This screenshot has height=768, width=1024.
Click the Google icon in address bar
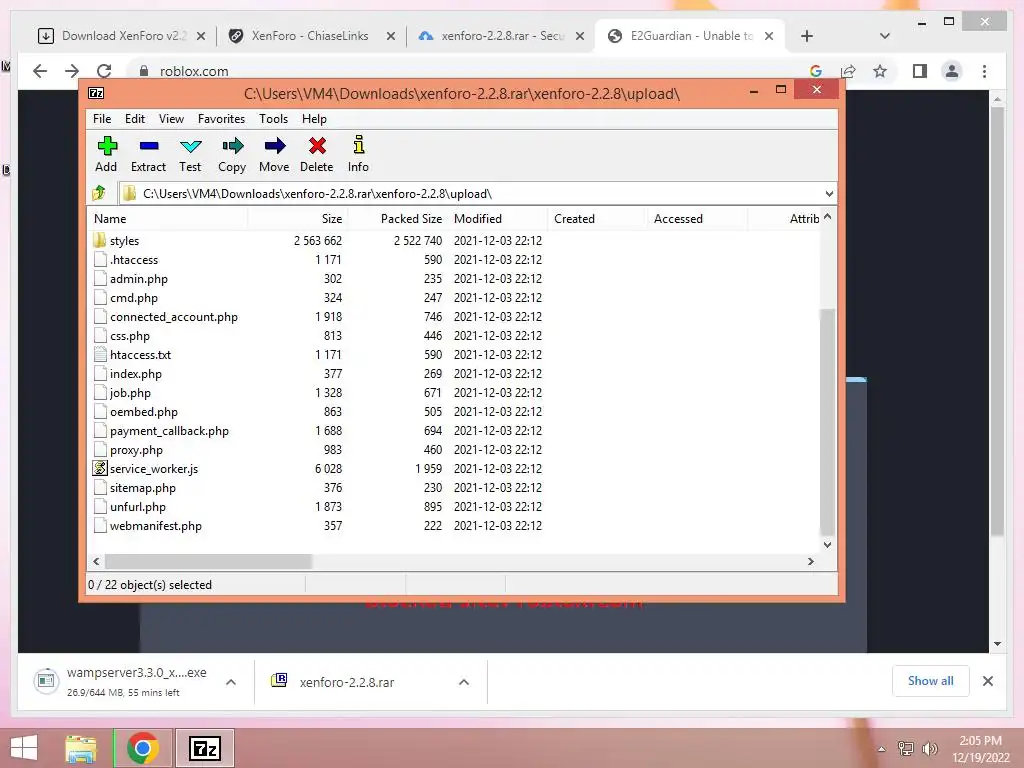click(816, 71)
